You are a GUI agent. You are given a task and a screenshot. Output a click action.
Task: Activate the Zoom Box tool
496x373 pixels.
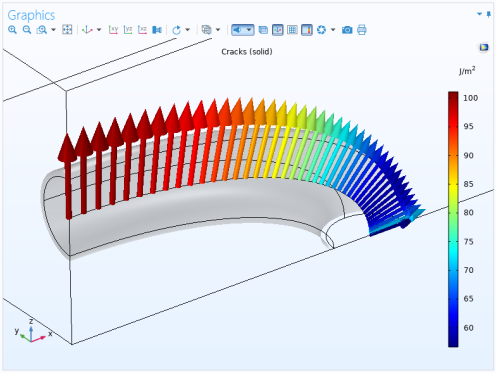point(42,30)
